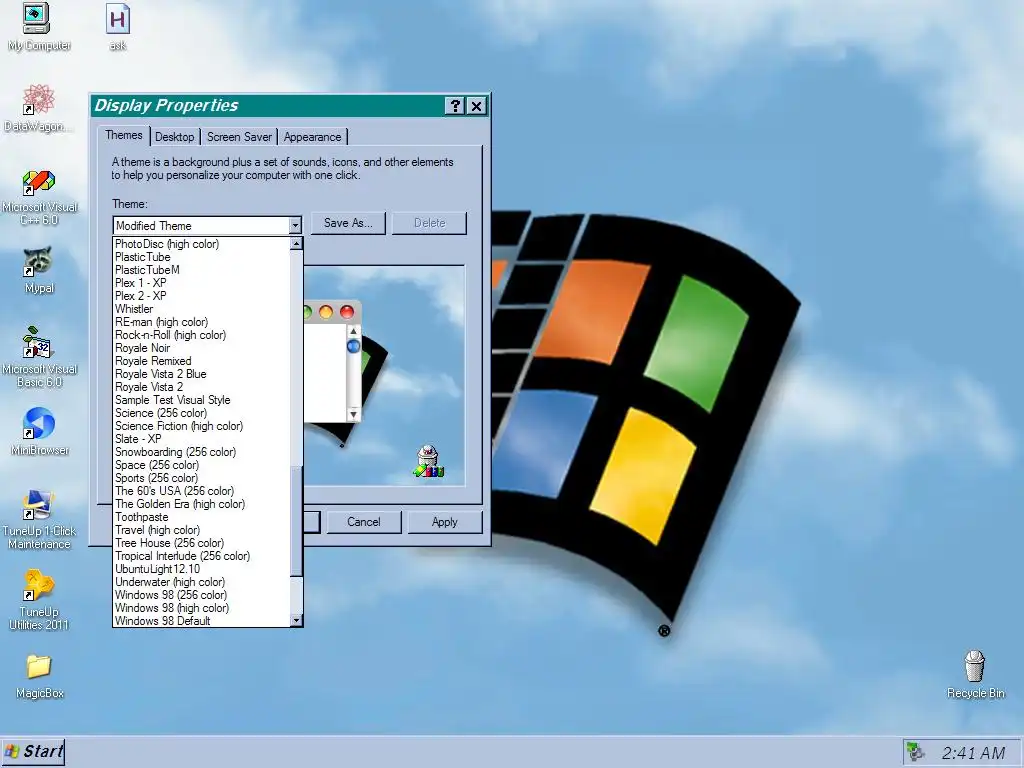This screenshot has height=768, width=1024.
Task: Switch to the Appearance tab
Action: (x=312, y=136)
